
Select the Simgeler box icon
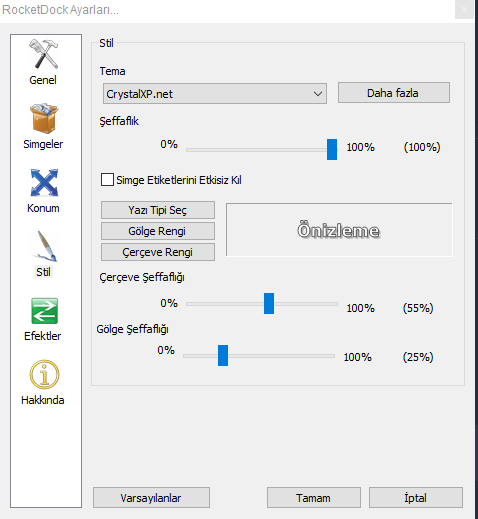tap(44, 118)
